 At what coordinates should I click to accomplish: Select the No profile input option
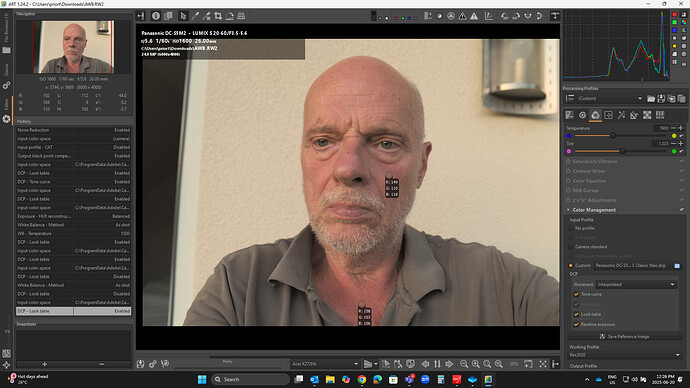point(571,228)
